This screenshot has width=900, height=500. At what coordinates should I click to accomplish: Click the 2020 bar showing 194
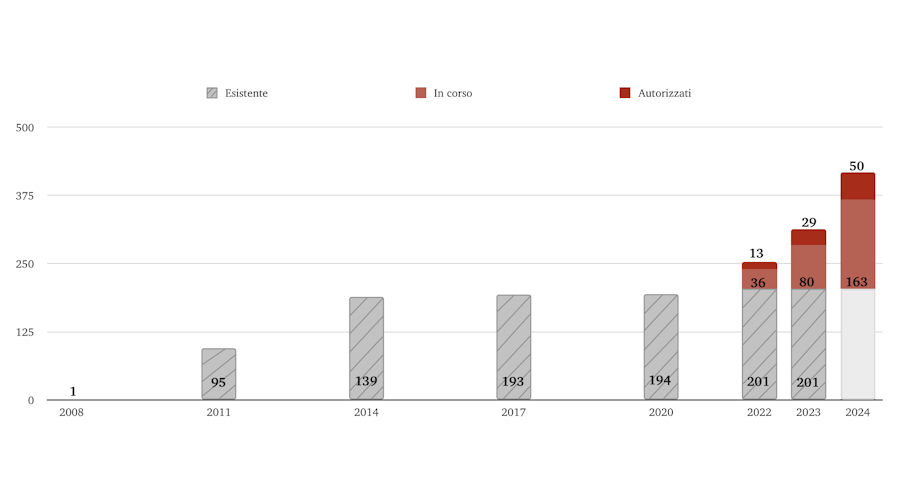pyautogui.click(x=660, y=345)
